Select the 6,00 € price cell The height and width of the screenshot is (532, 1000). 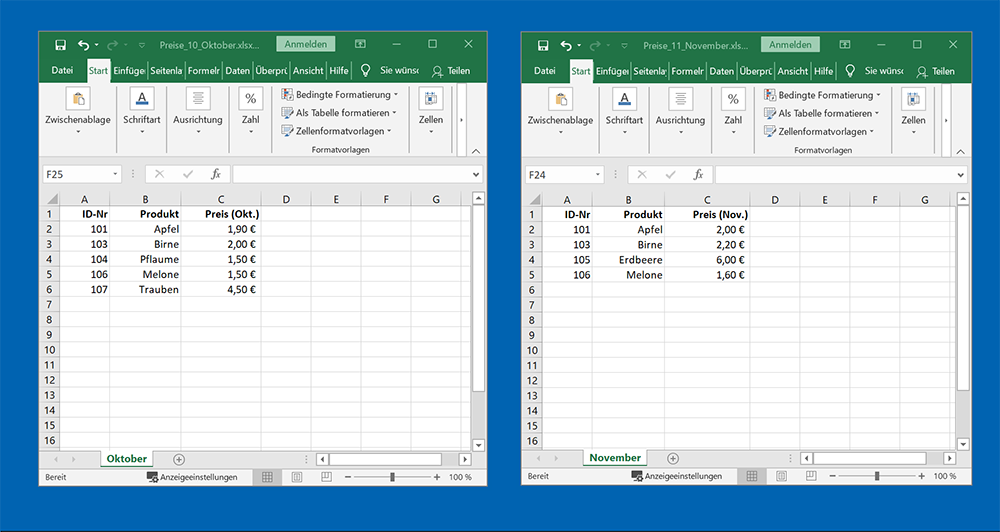point(707,260)
